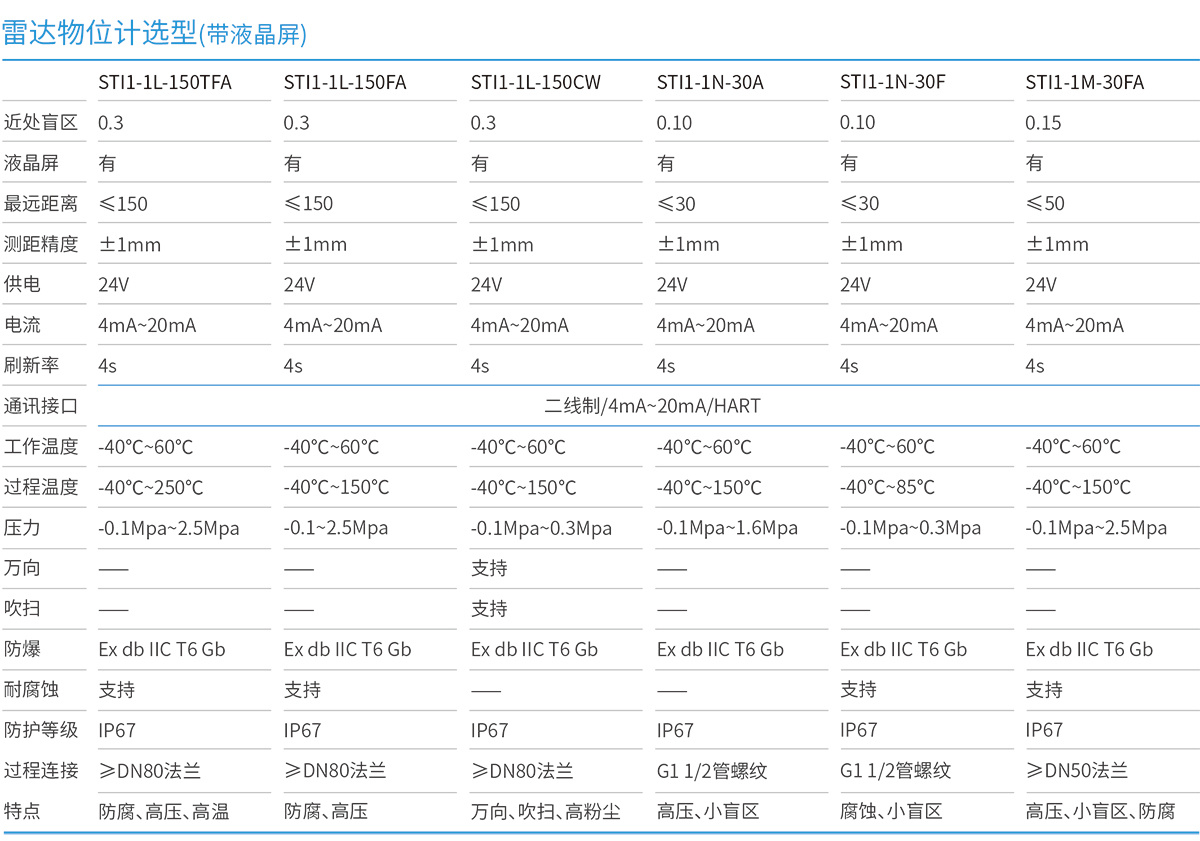Click -0.1Mpa~0.3Mpa under STI1-1L-150CW
Viewport: 1200px width, 841px height.
click(x=541, y=528)
